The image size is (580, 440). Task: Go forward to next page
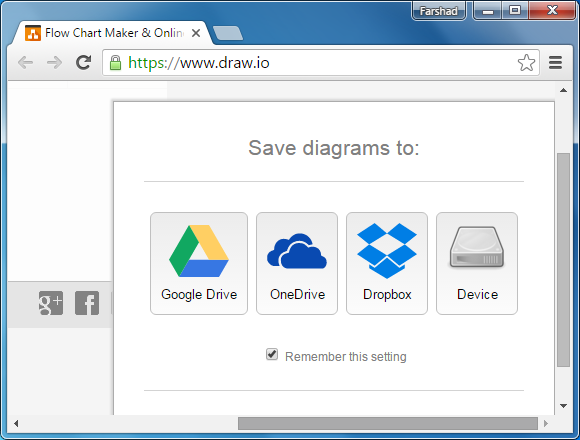tap(54, 62)
